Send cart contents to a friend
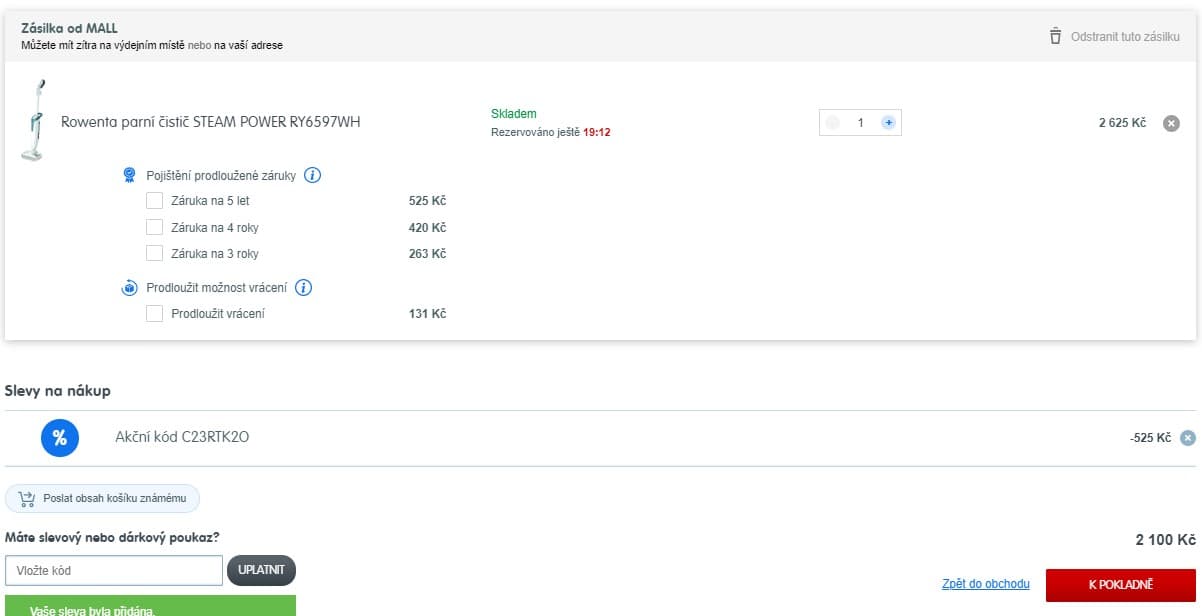The width and height of the screenshot is (1202, 616). [x=102, y=498]
